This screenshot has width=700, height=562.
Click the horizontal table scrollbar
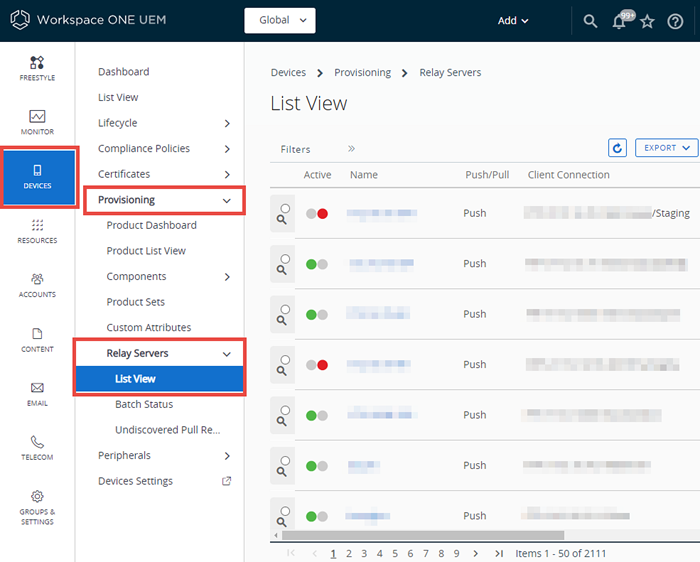(x=423, y=535)
